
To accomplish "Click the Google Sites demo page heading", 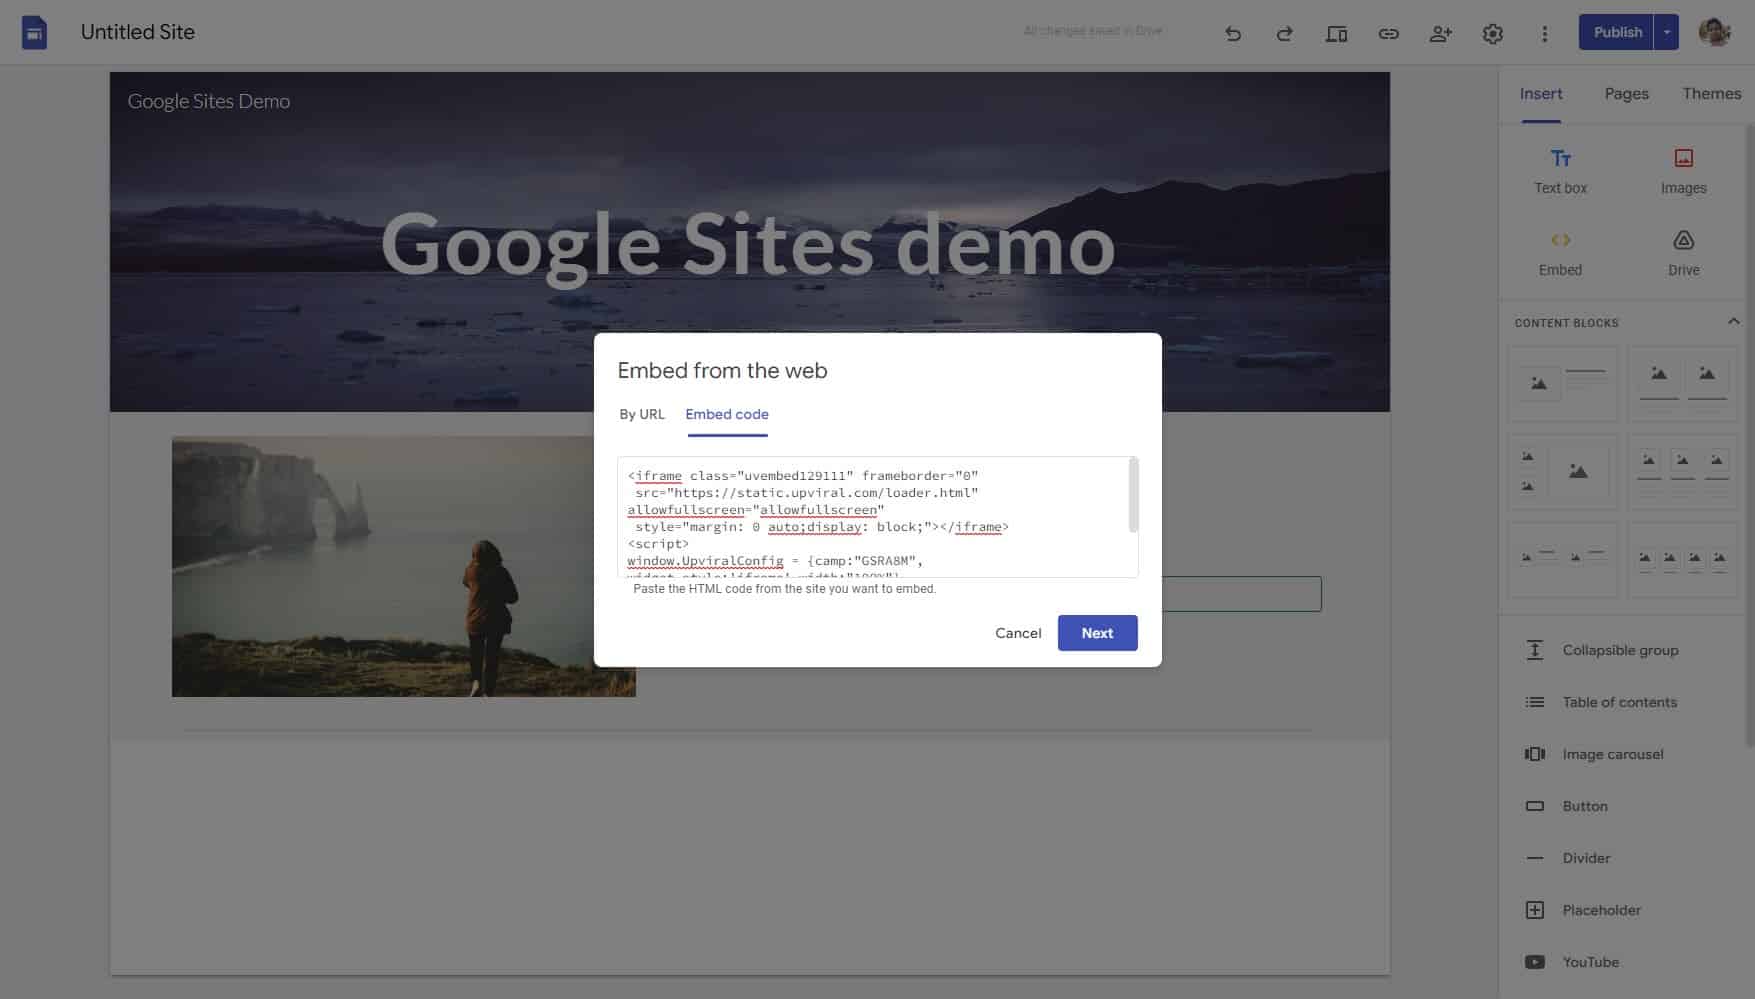I will 748,246.
